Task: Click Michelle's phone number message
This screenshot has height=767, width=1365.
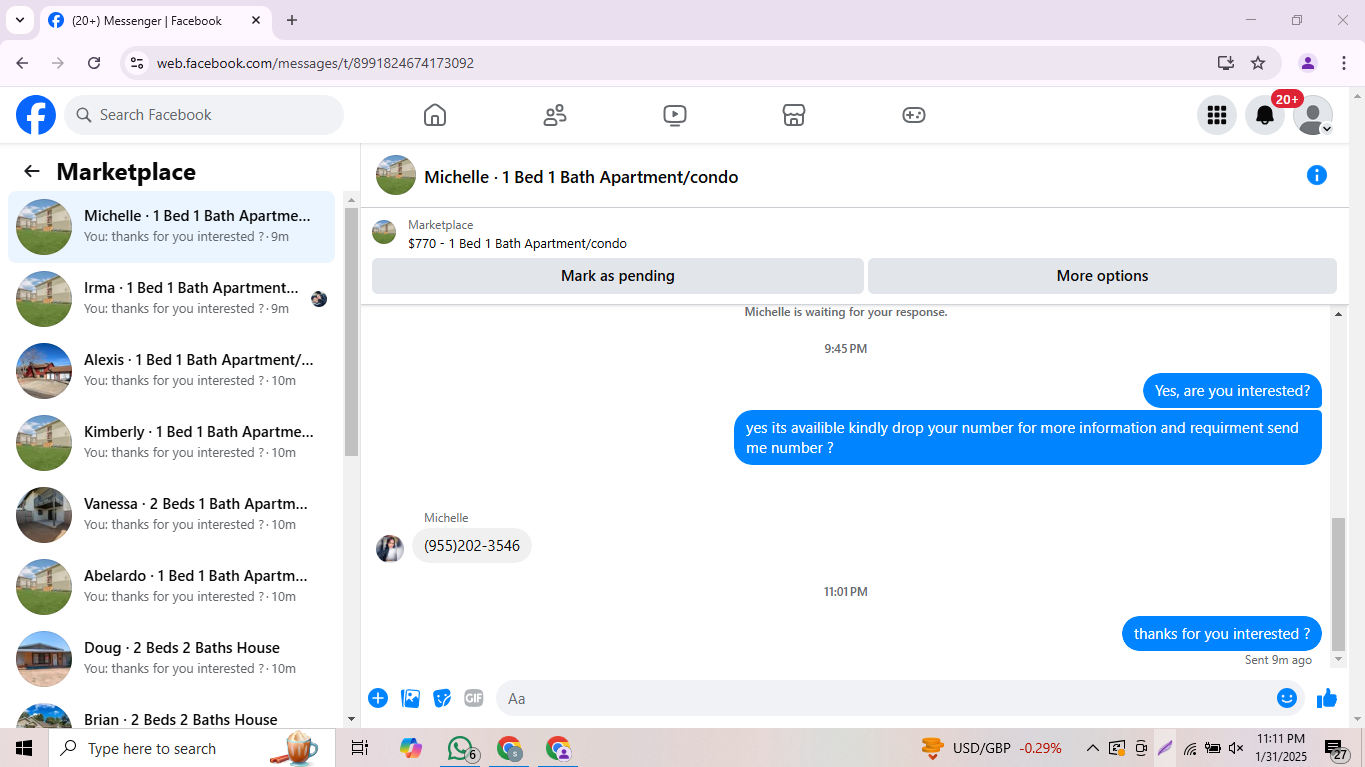Action: click(x=472, y=546)
